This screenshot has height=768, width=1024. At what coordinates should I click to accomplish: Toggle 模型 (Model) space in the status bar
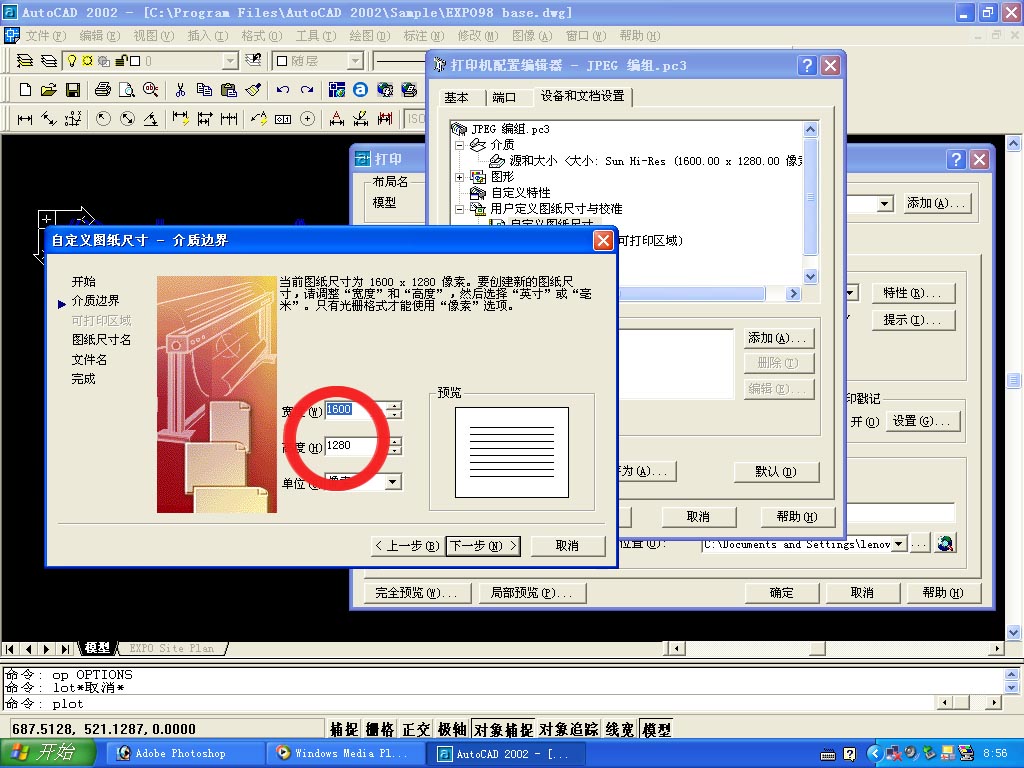point(656,729)
